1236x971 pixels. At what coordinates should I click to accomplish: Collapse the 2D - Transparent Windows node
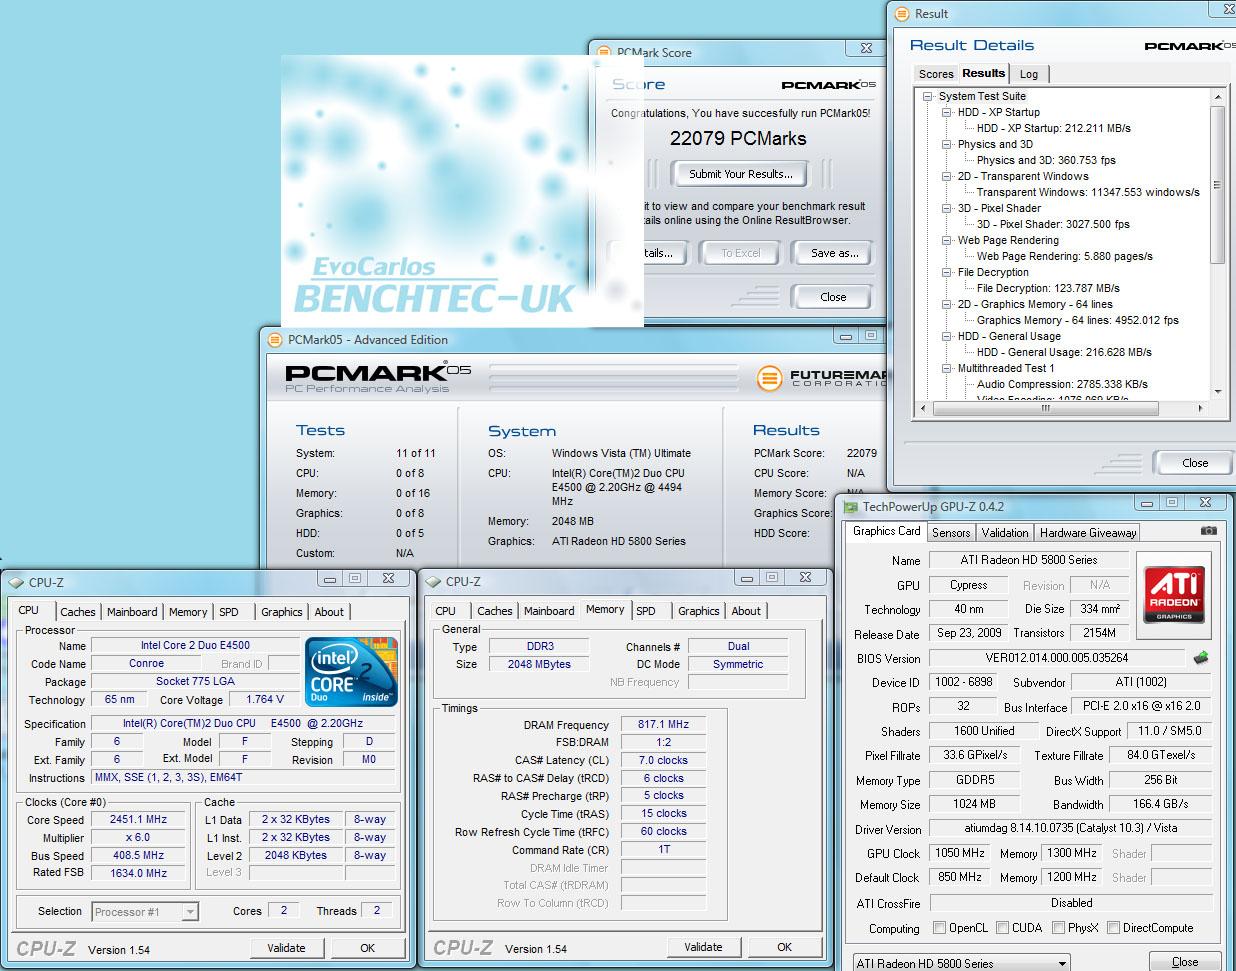947,177
